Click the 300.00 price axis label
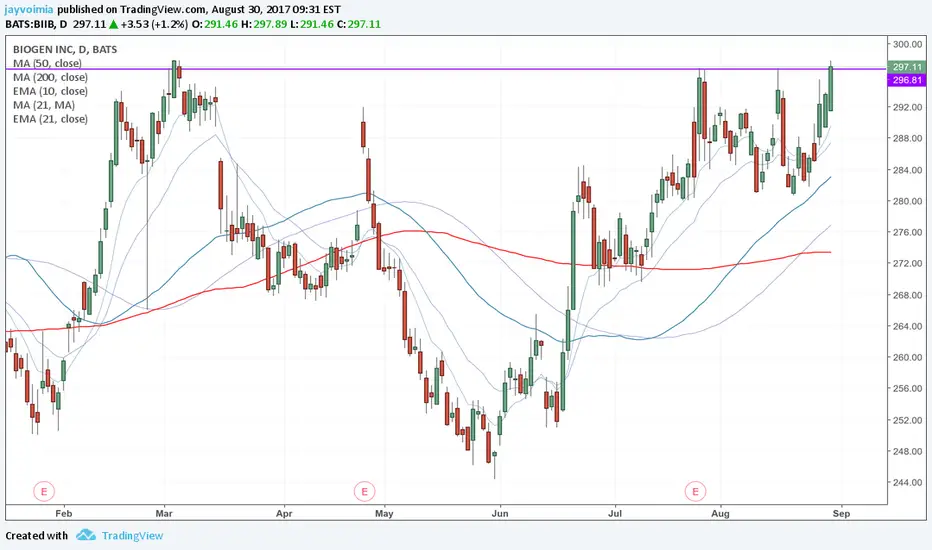932x550 pixels. click(907, 45)
